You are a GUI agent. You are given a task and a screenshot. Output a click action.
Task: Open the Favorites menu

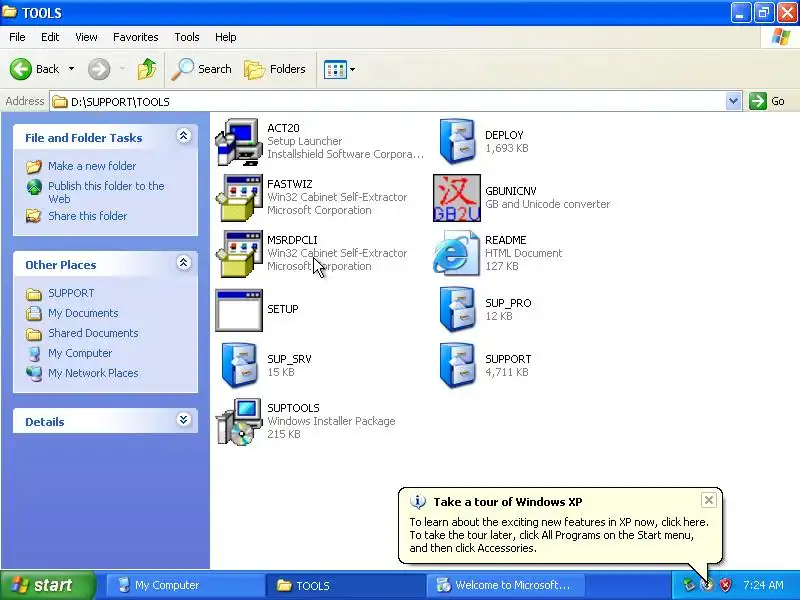tap(136, 37)
